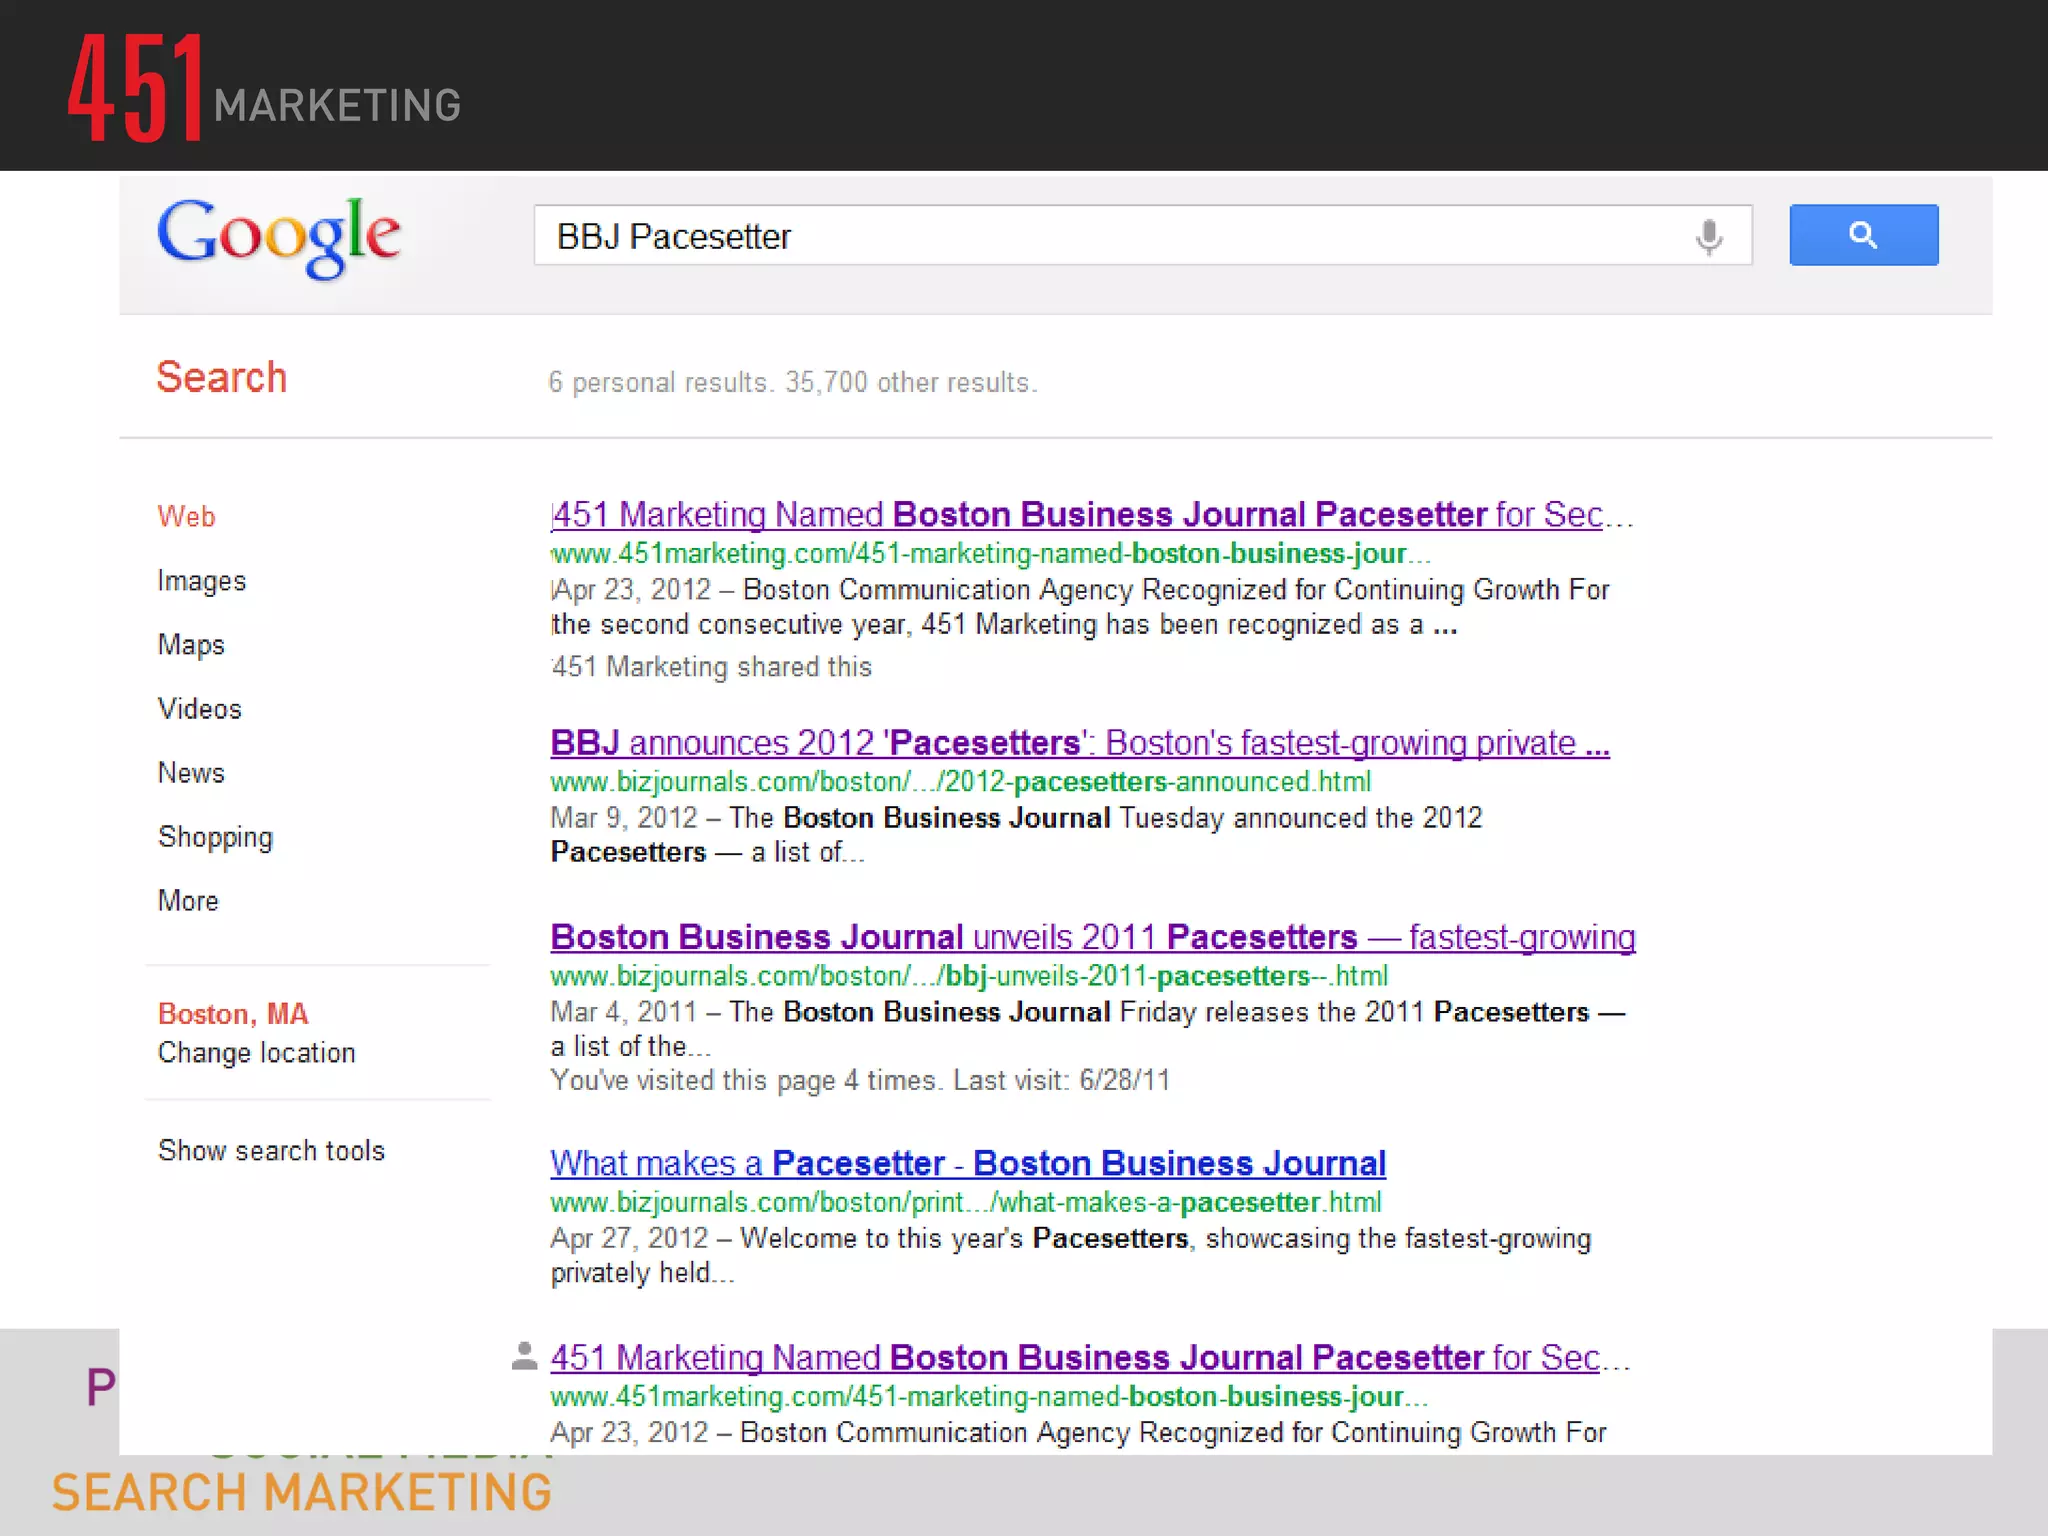Open BBJ announces 2012 Pacesetters result

click(1079, 743)
